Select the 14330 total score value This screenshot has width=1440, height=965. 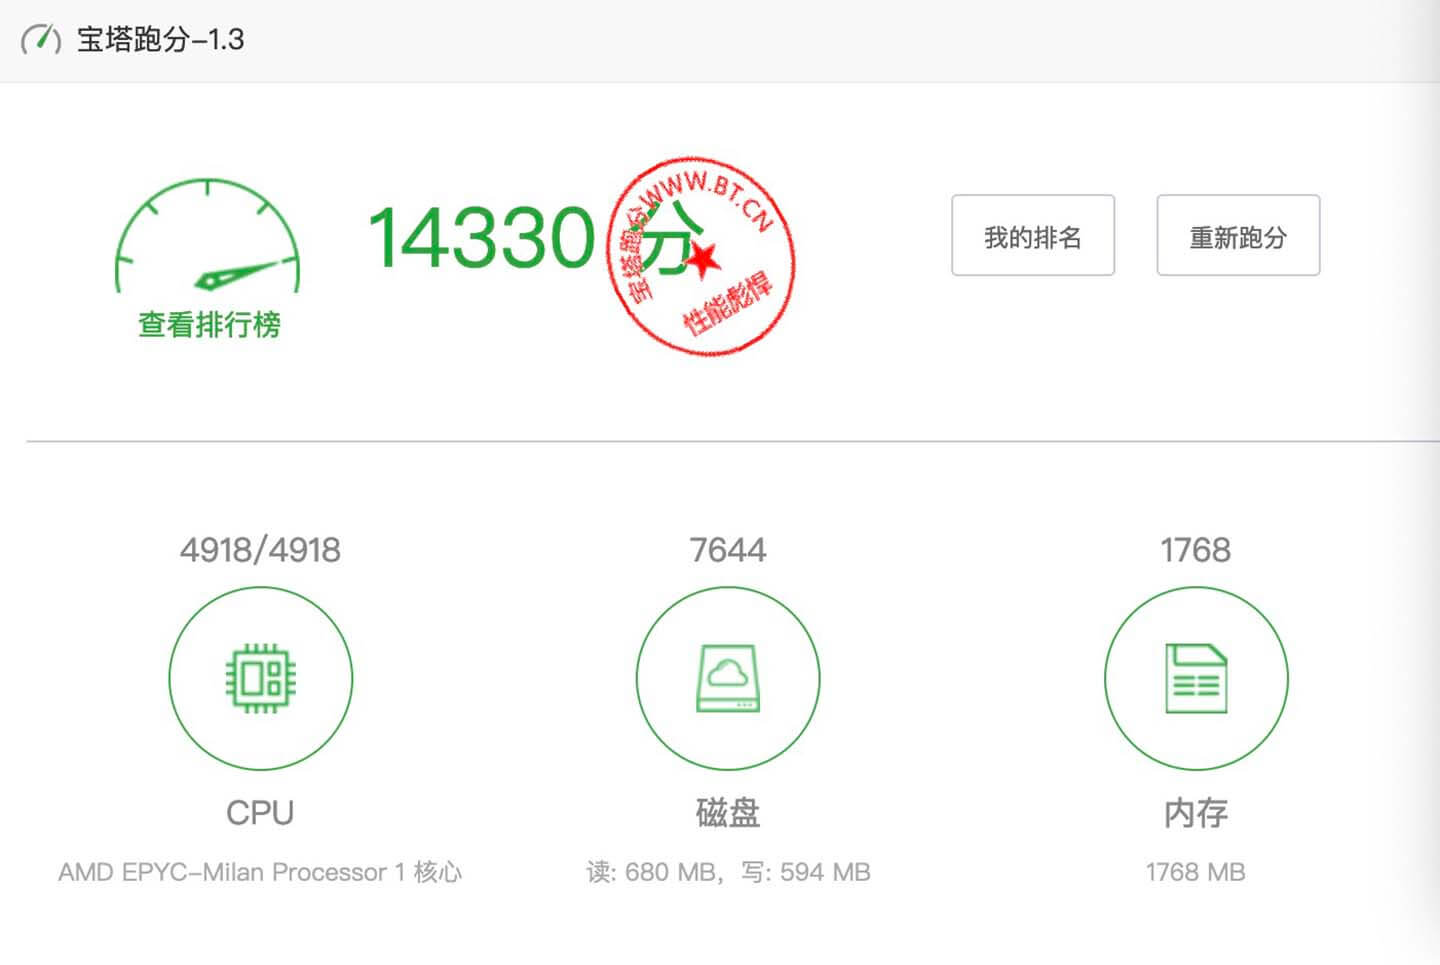pos(481,237)
